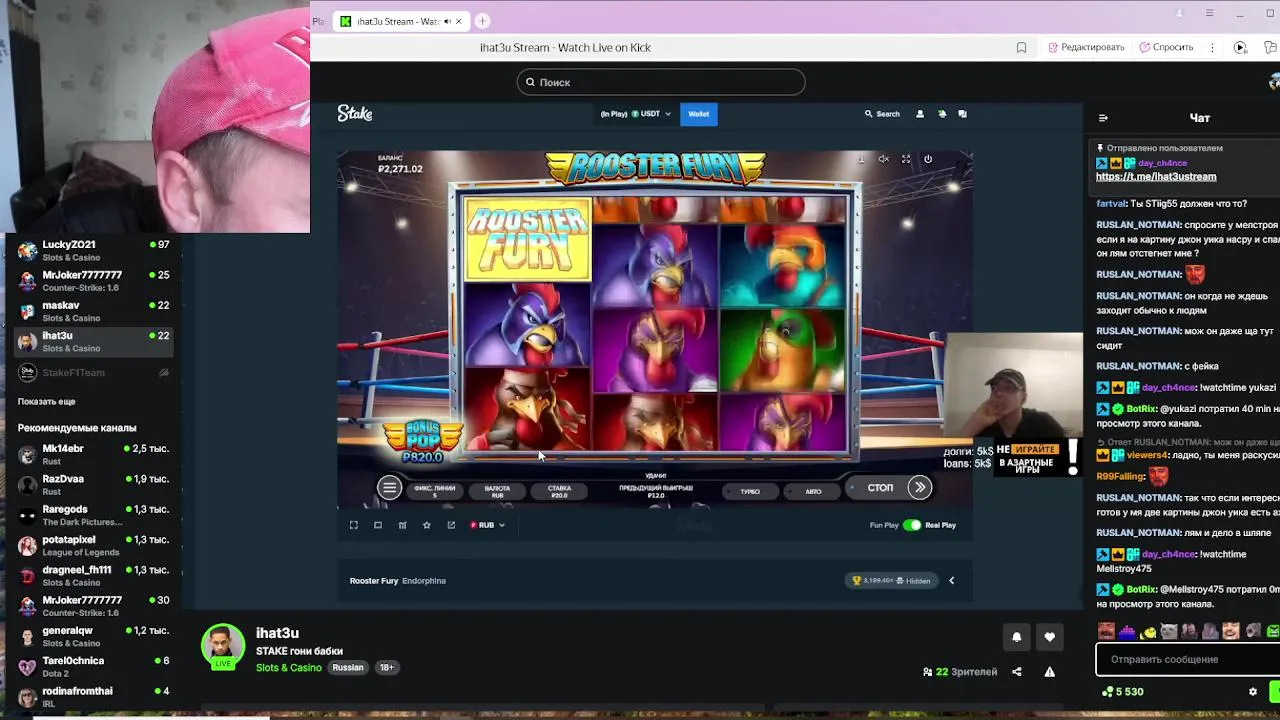Share the ihat3u stream
This screenshot has height=720, width=1280.
[1017, 672]
